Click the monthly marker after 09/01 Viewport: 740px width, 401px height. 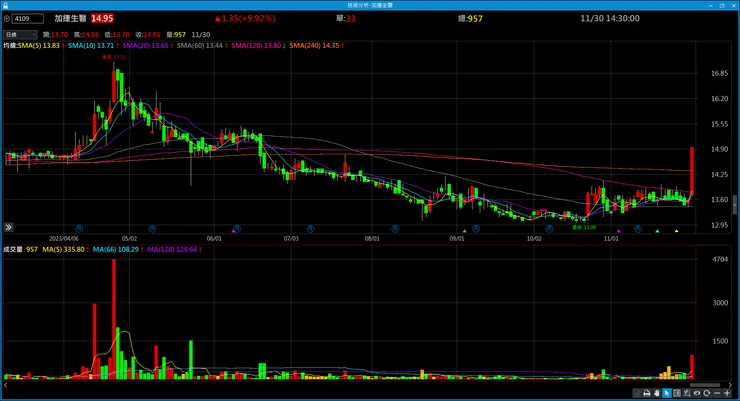pyautogui.click(x=476, y=229)
